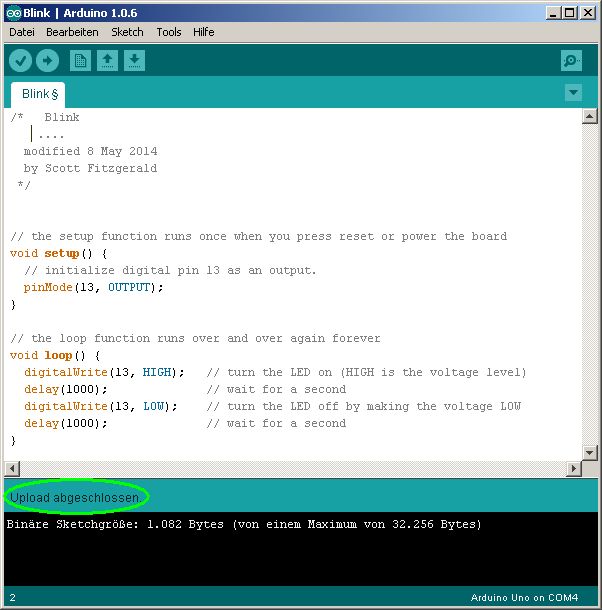Select the Blink sketch tab
Viewport: 602px width, 610px height.
coord(38,95)
